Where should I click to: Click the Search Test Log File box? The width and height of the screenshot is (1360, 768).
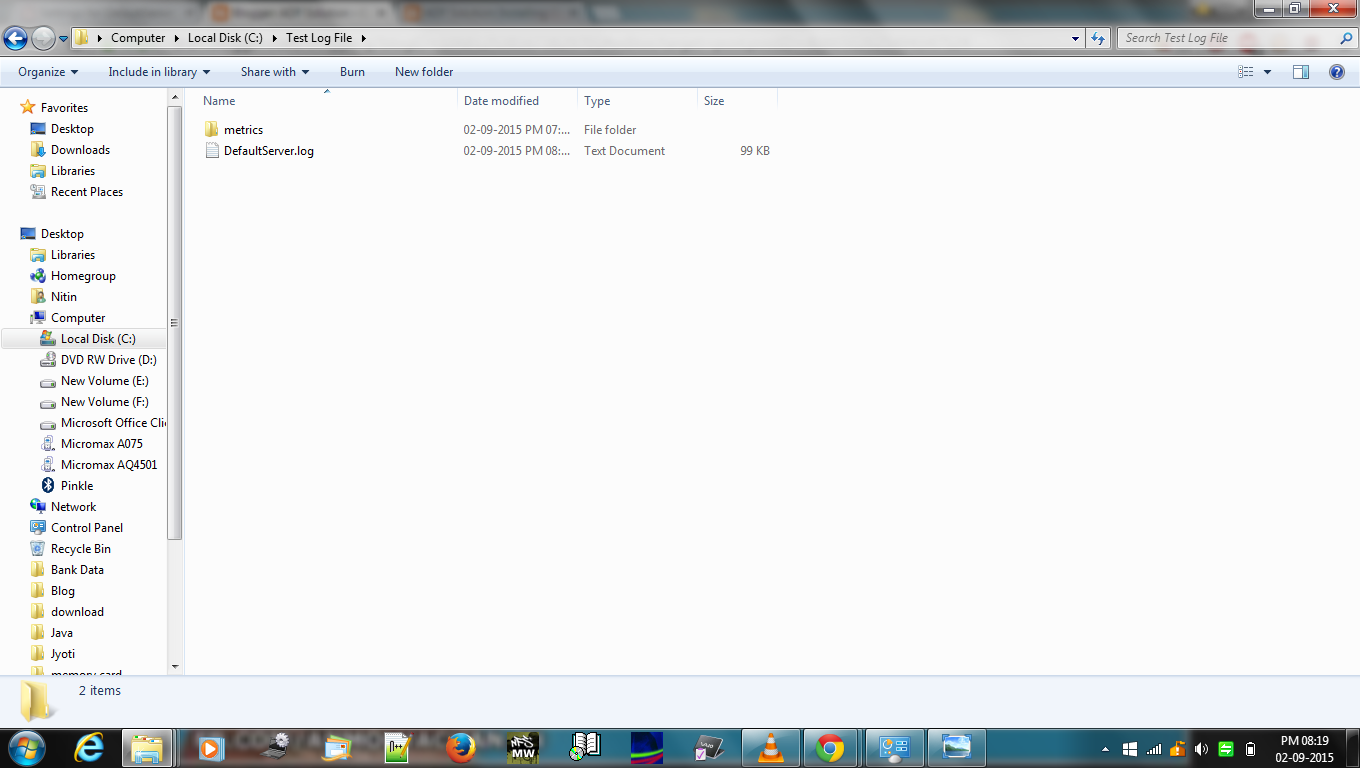click(x=1238, y=38)
